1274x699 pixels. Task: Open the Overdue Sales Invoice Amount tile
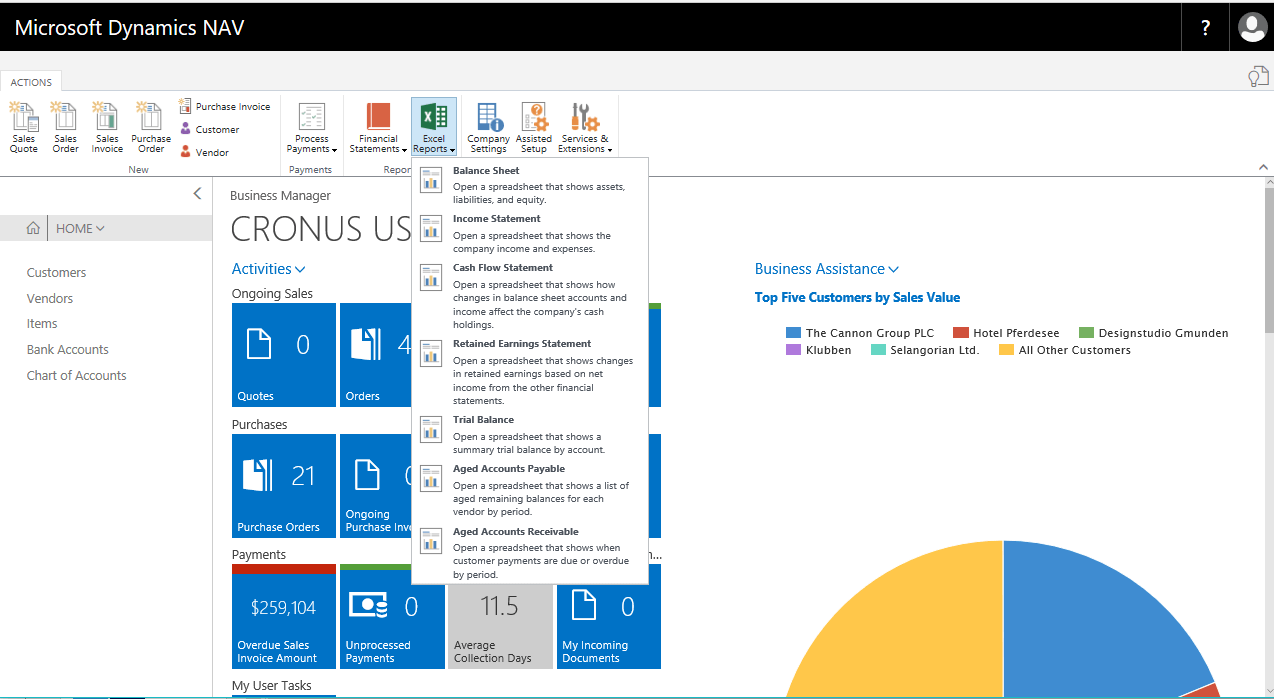tap(284, 616)
